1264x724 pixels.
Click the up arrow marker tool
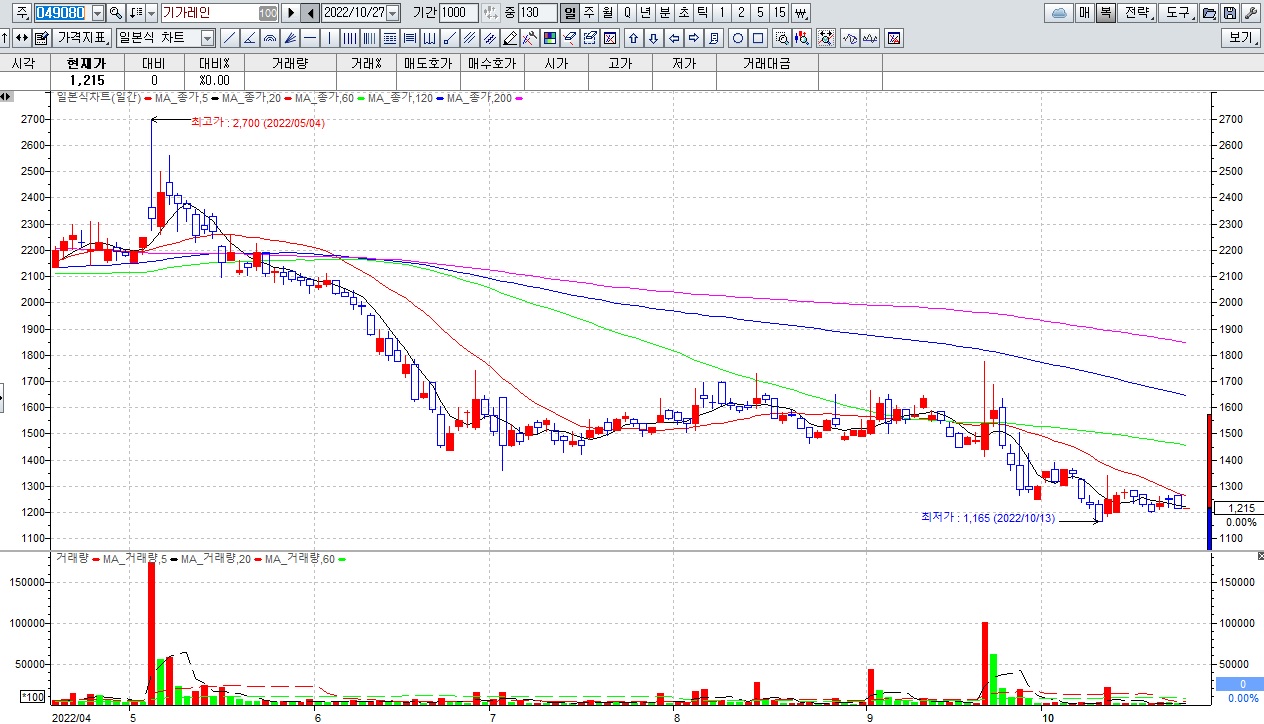[633, 38]
